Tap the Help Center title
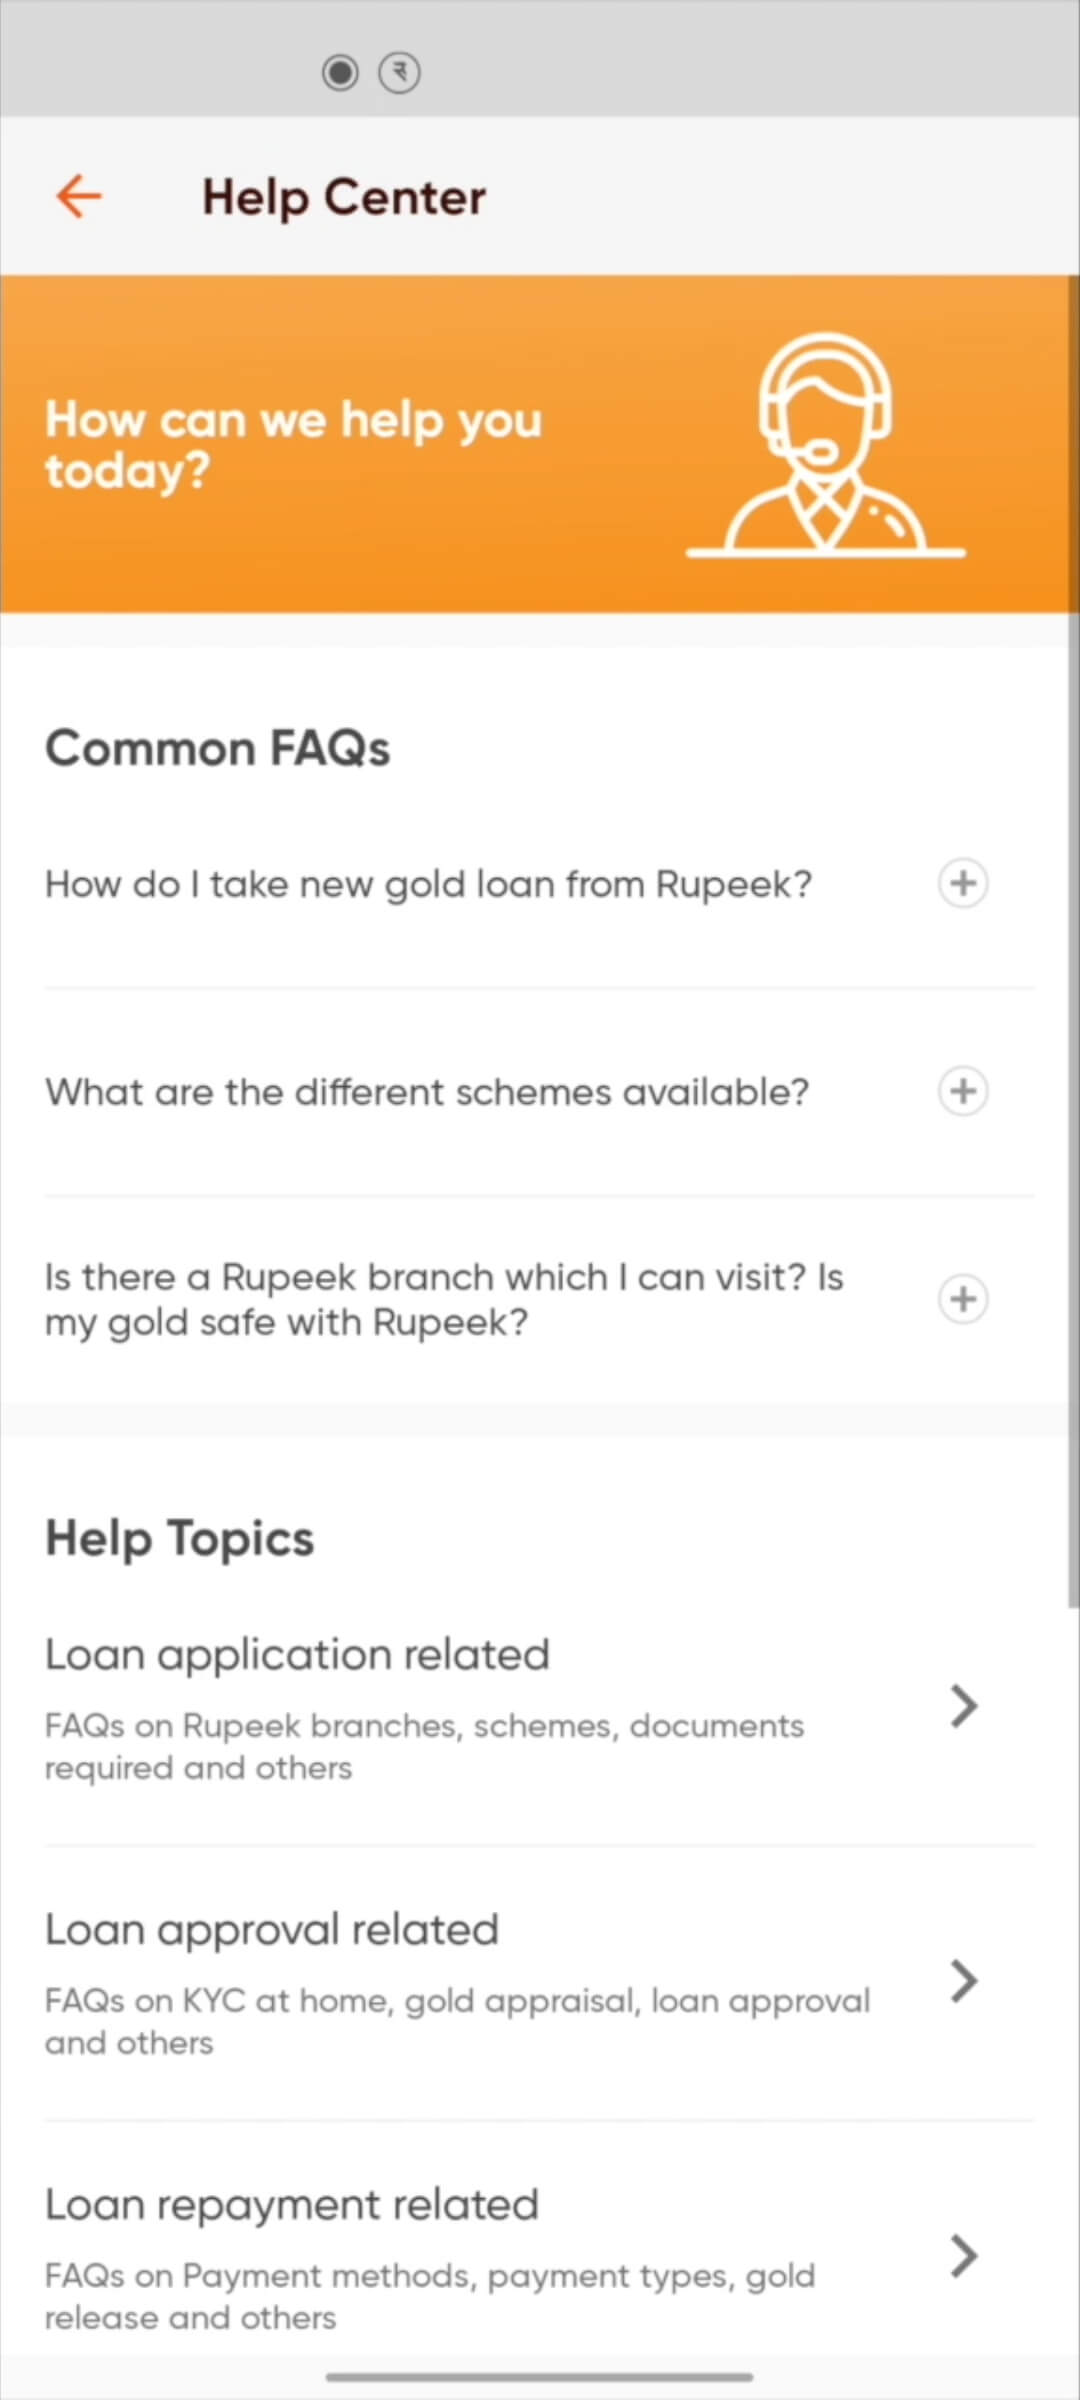The width and height of the screenshot is (1080, 2400). 344,197
